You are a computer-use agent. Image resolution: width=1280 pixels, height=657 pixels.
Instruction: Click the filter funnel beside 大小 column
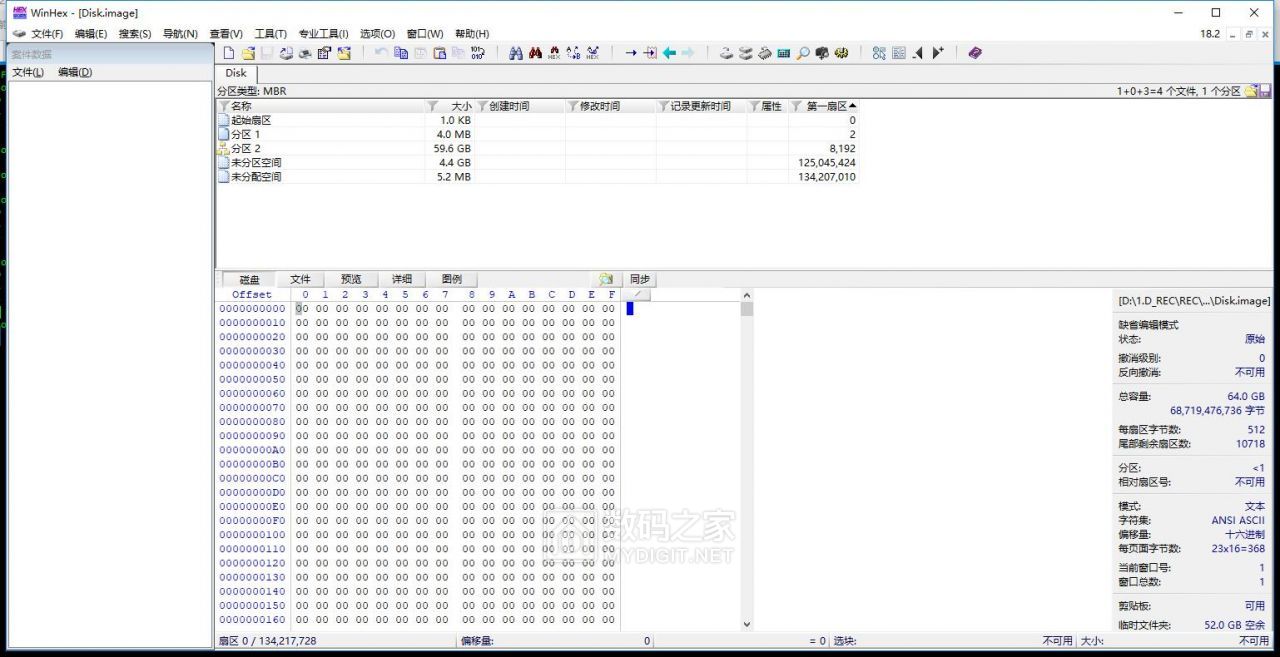click(433, 106)
